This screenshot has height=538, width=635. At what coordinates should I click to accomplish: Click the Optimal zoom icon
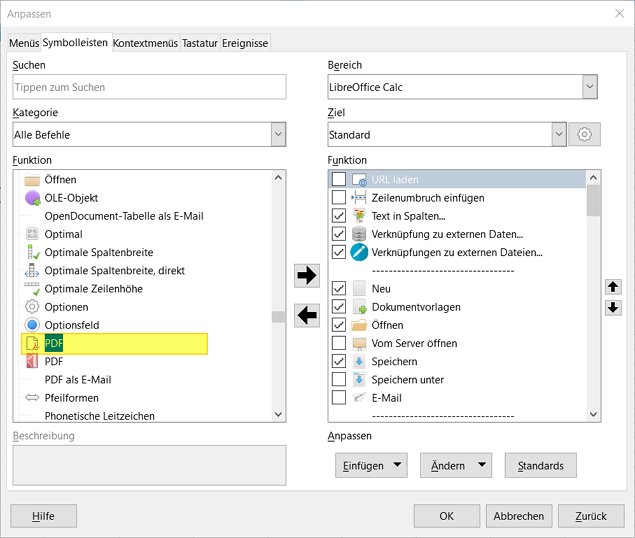coord(32,234)
